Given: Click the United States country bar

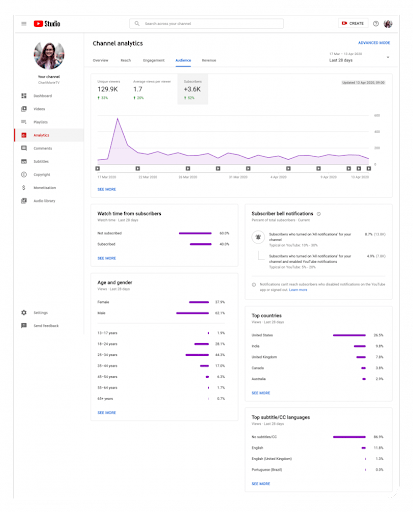Looking at the screenshot, I should point(349,335).
